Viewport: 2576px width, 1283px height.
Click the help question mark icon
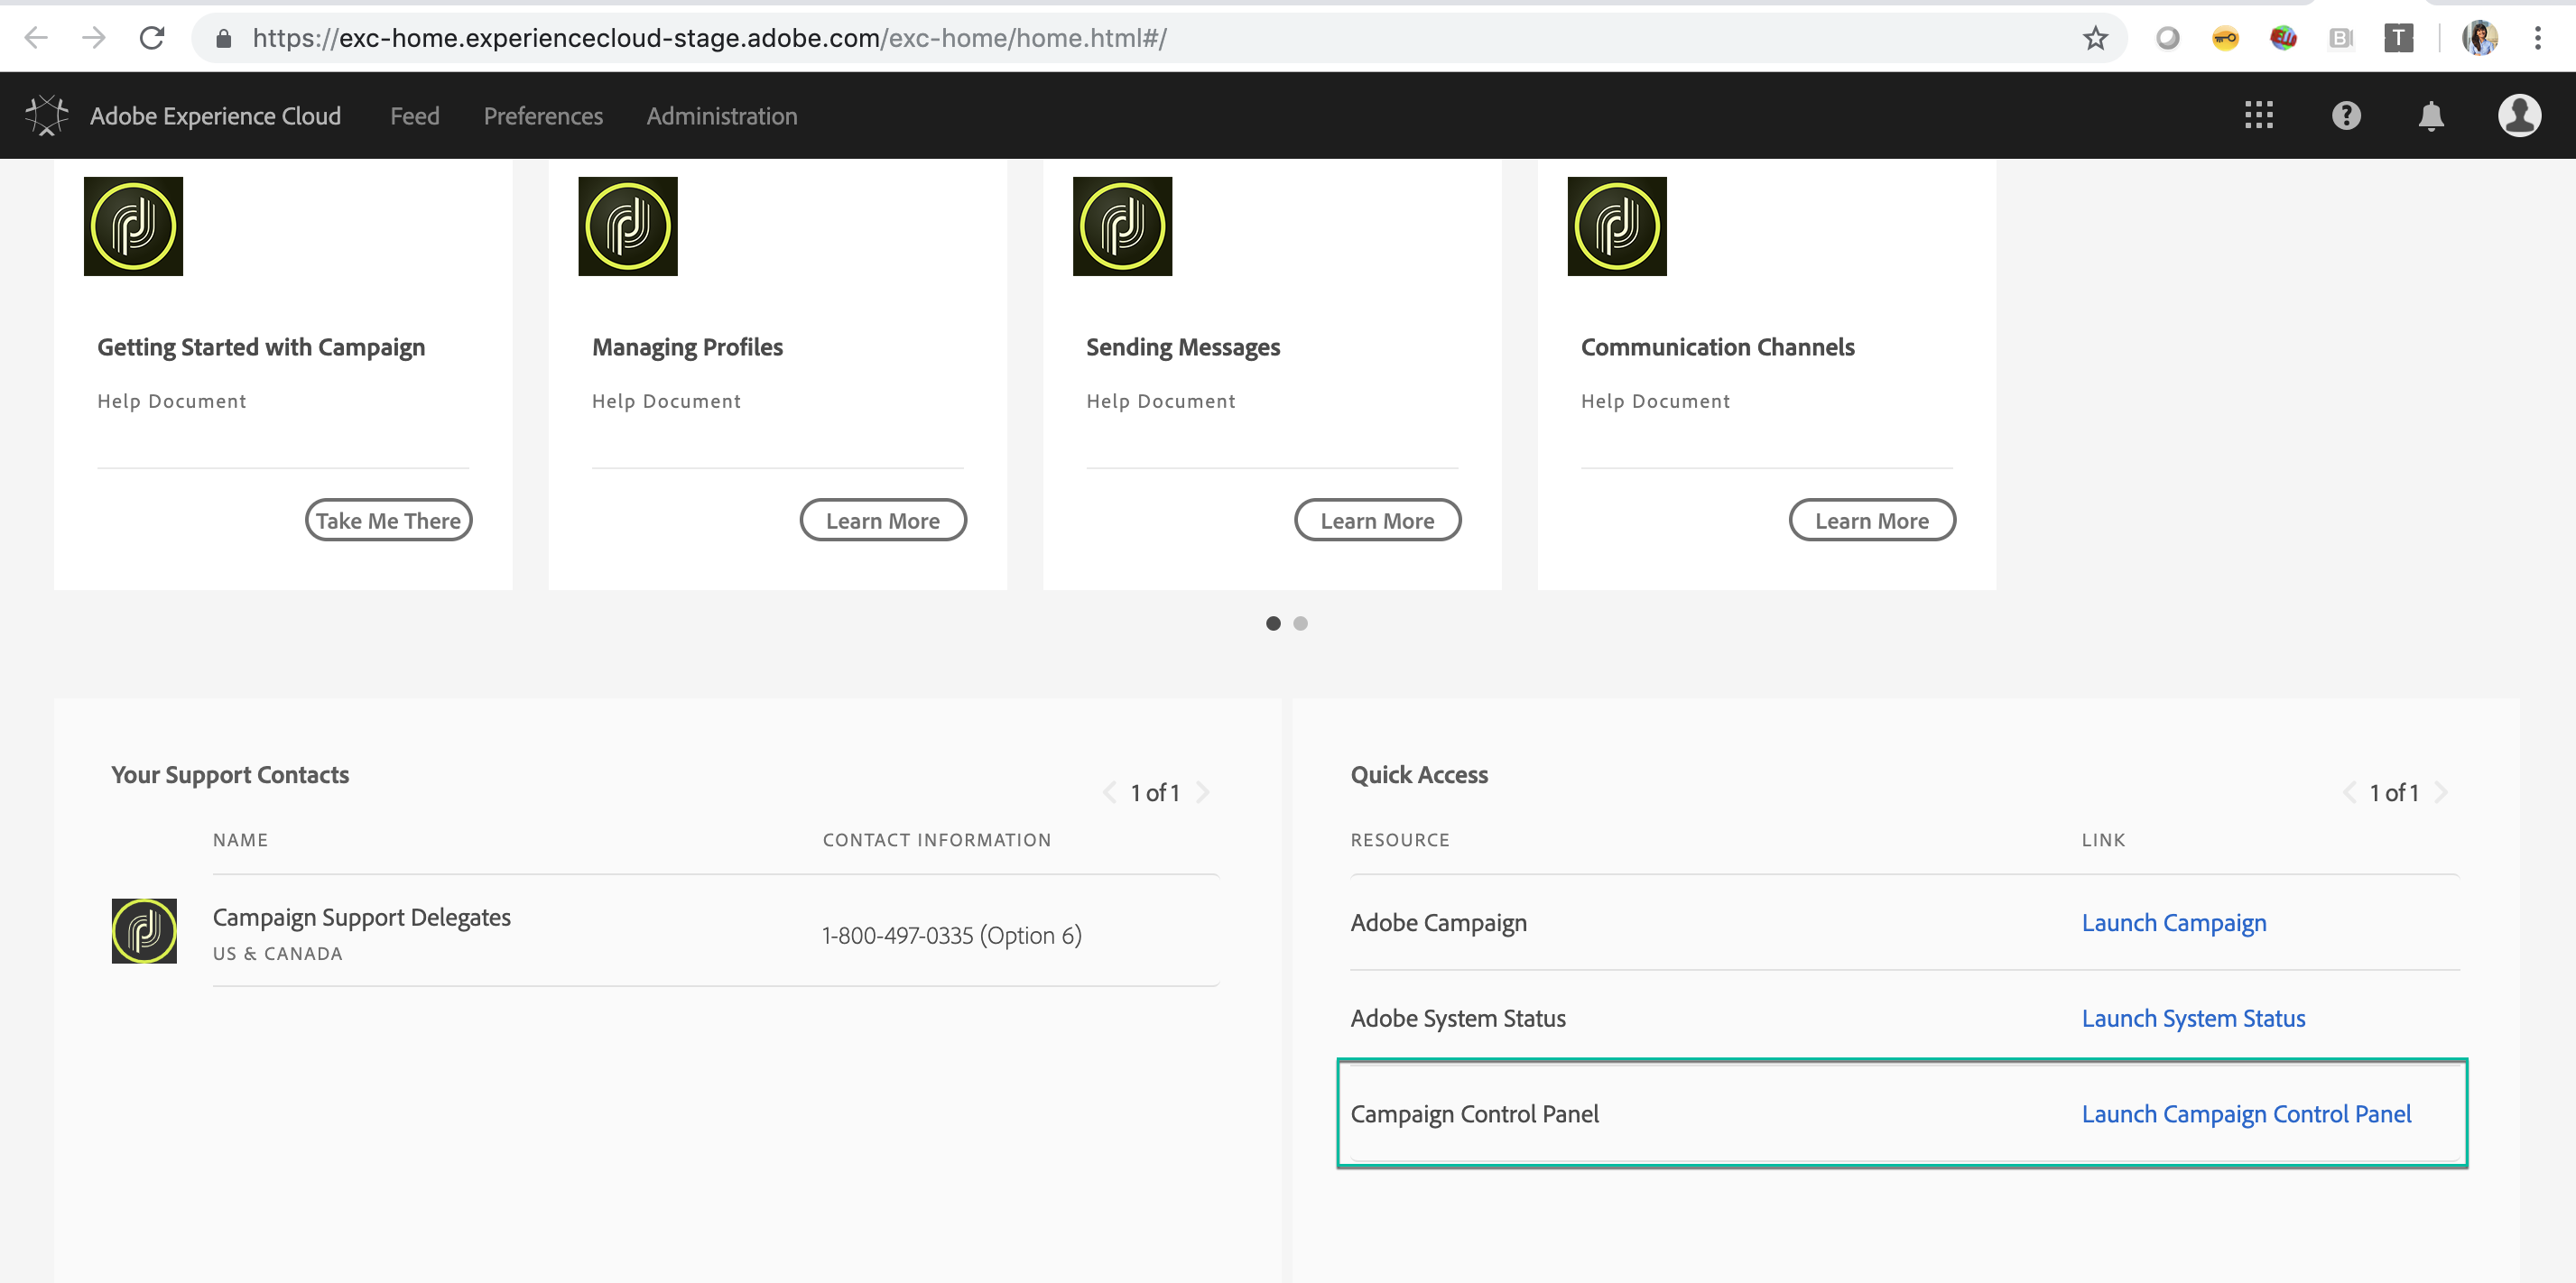[2345, 116]
